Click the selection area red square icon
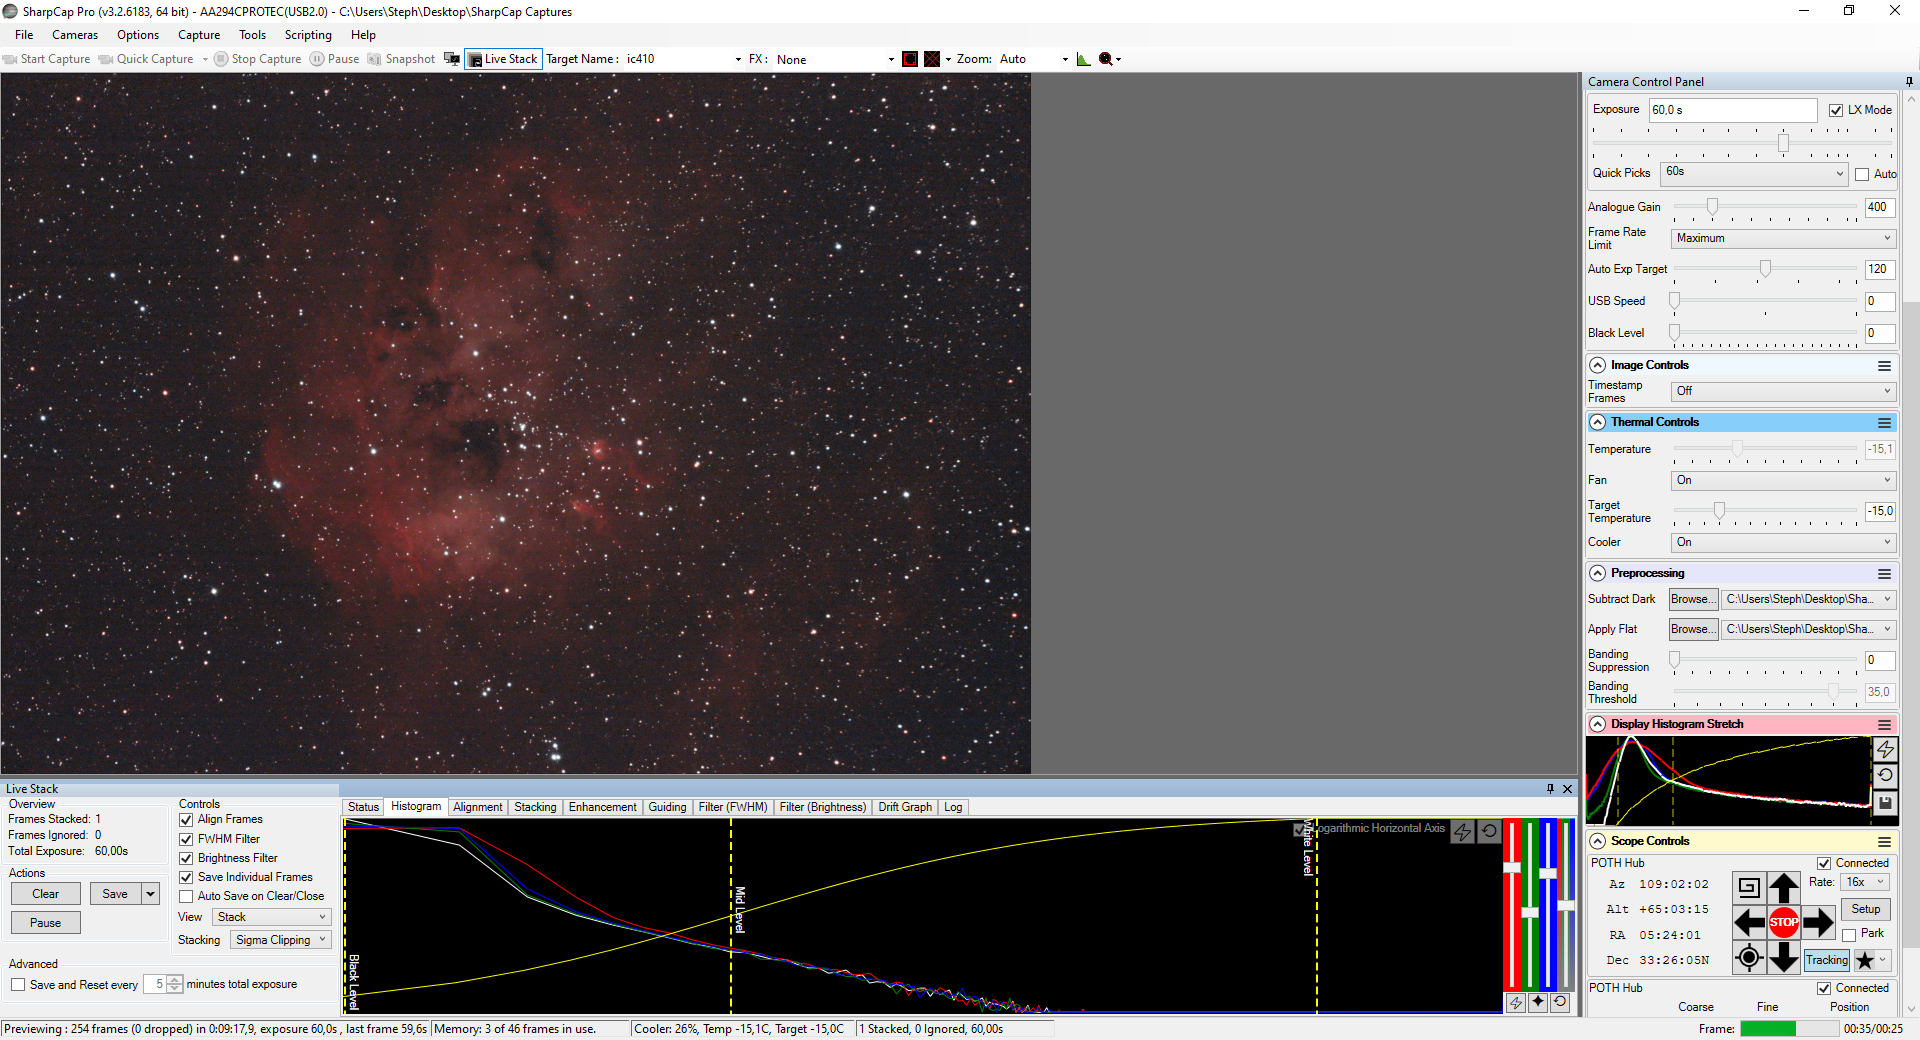The height and width of the screenshot is (1040, 1920). (909, 59)
